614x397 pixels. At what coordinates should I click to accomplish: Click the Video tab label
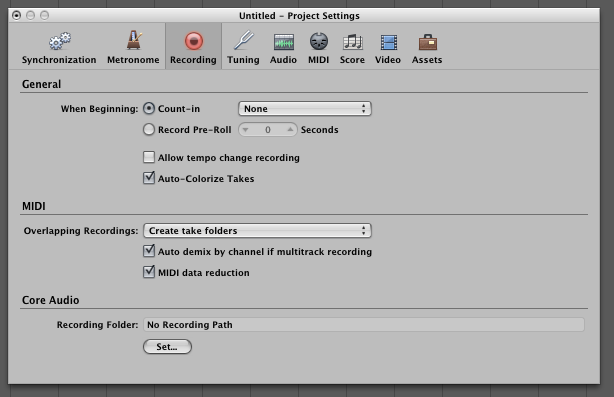[x=388, y=60]
